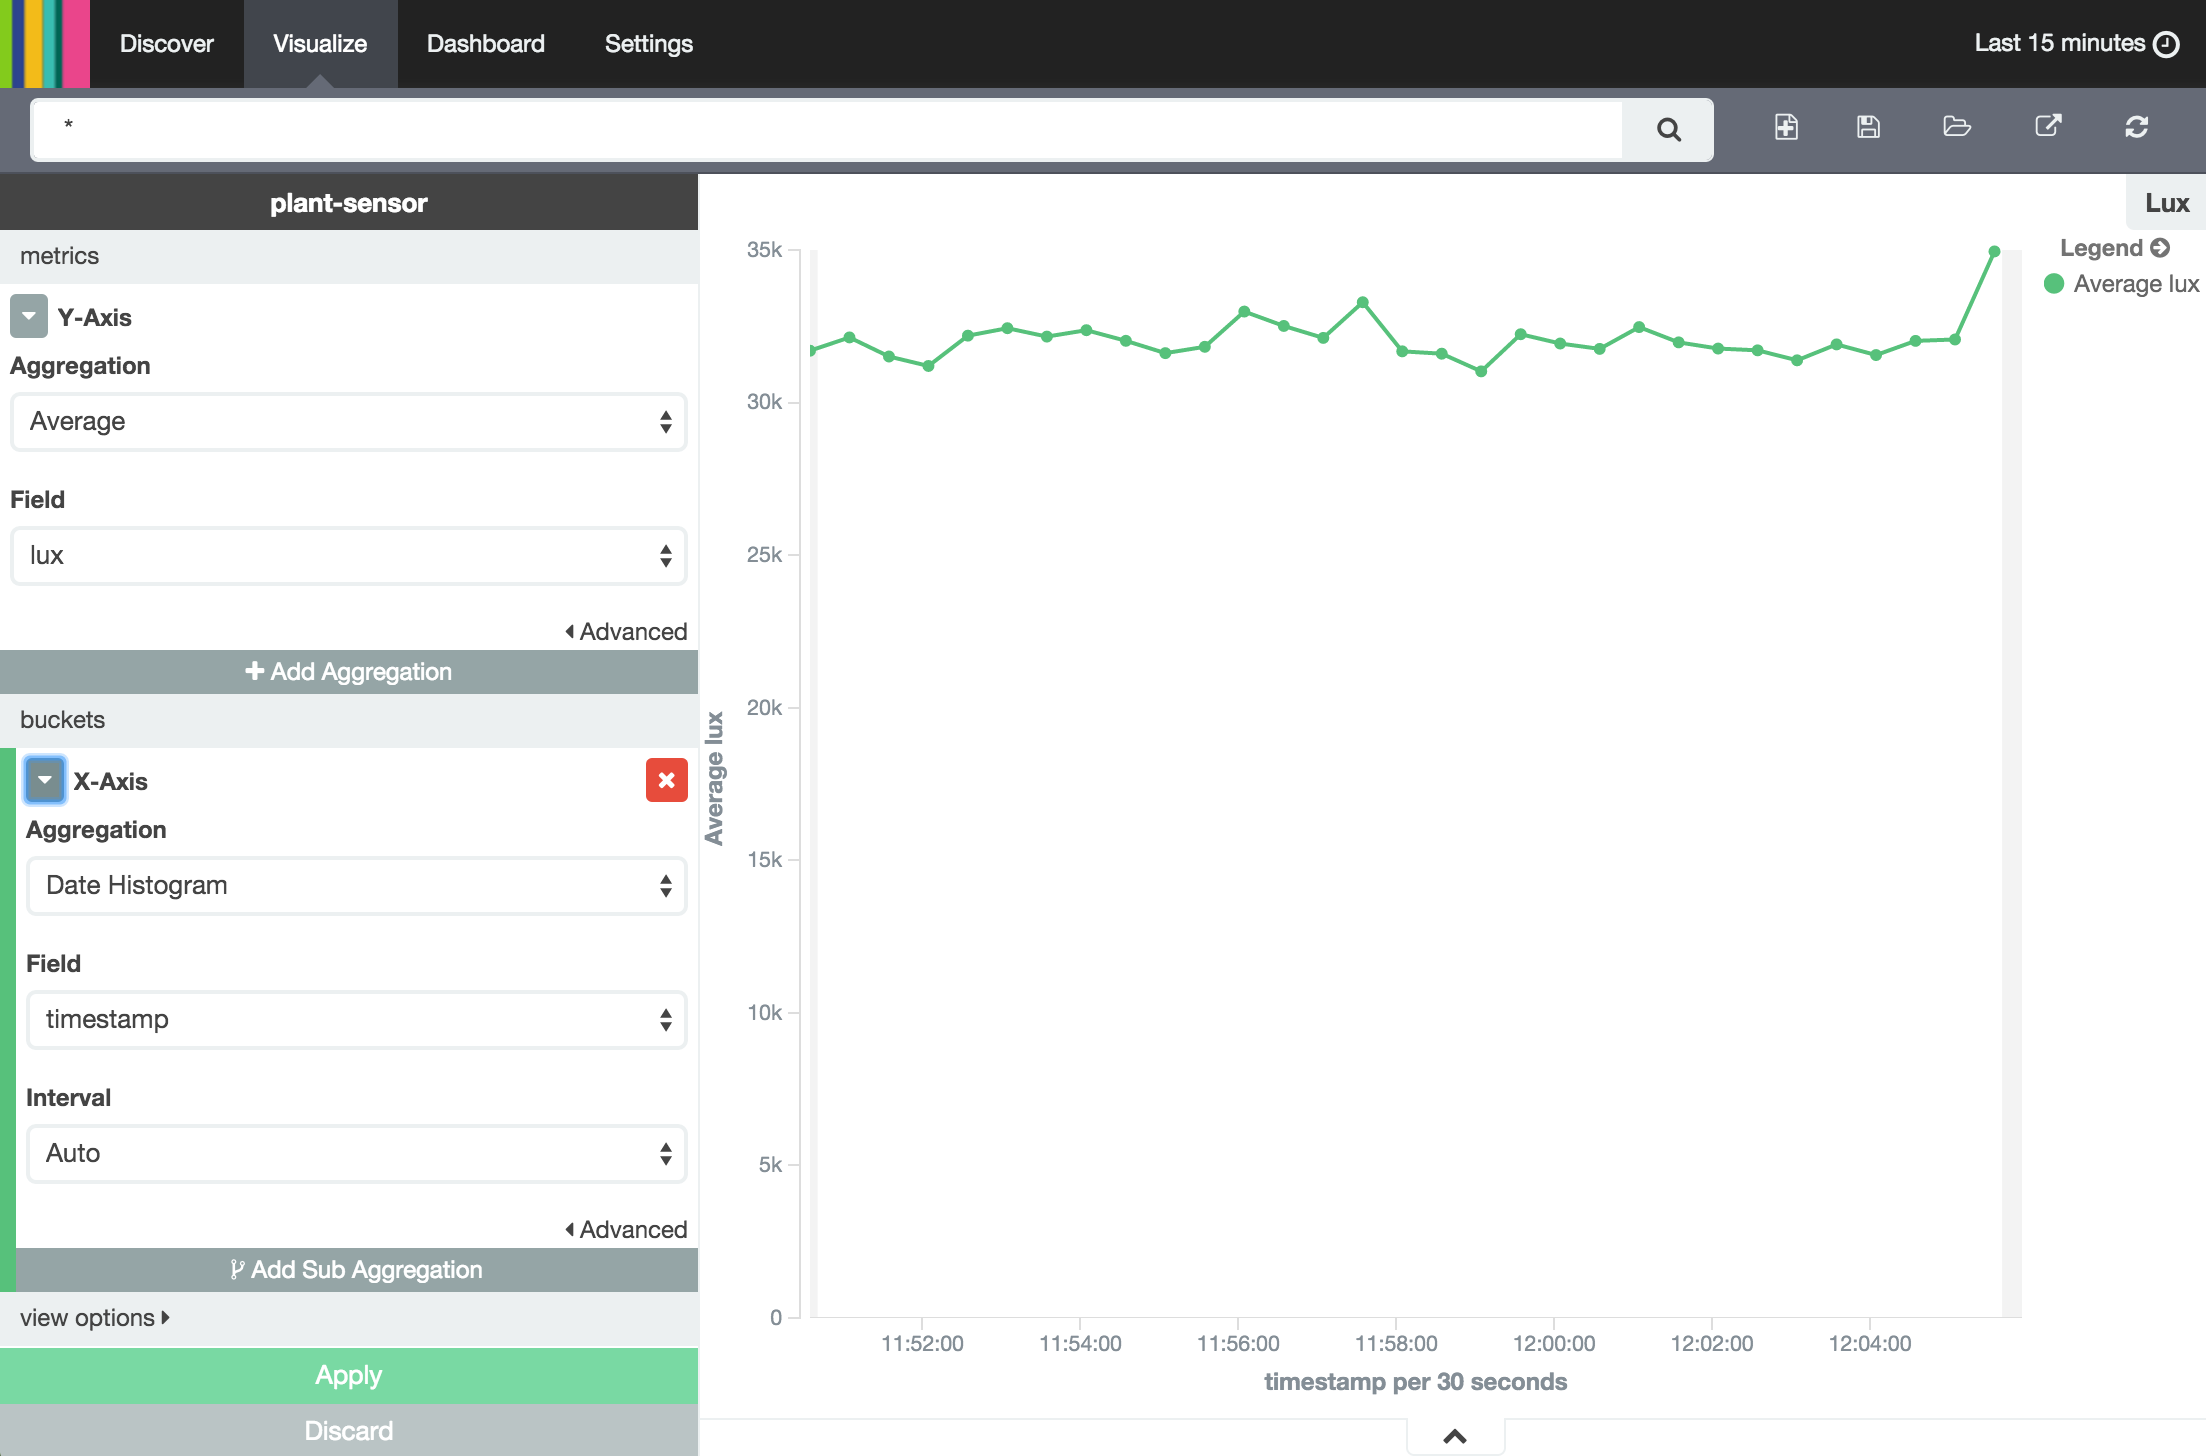
Task: Change the Interval dropdown from Auto
Action: point(356,1153)
